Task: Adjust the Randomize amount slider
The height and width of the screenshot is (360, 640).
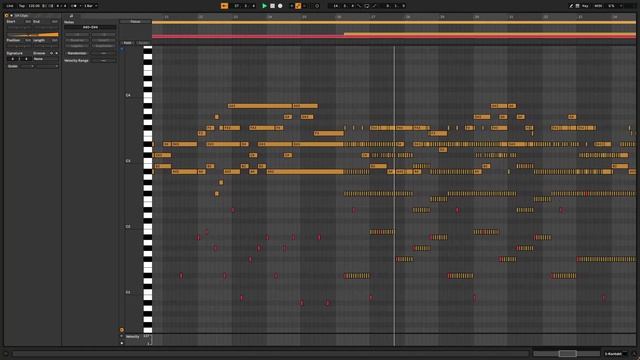Action: [103, 53]
